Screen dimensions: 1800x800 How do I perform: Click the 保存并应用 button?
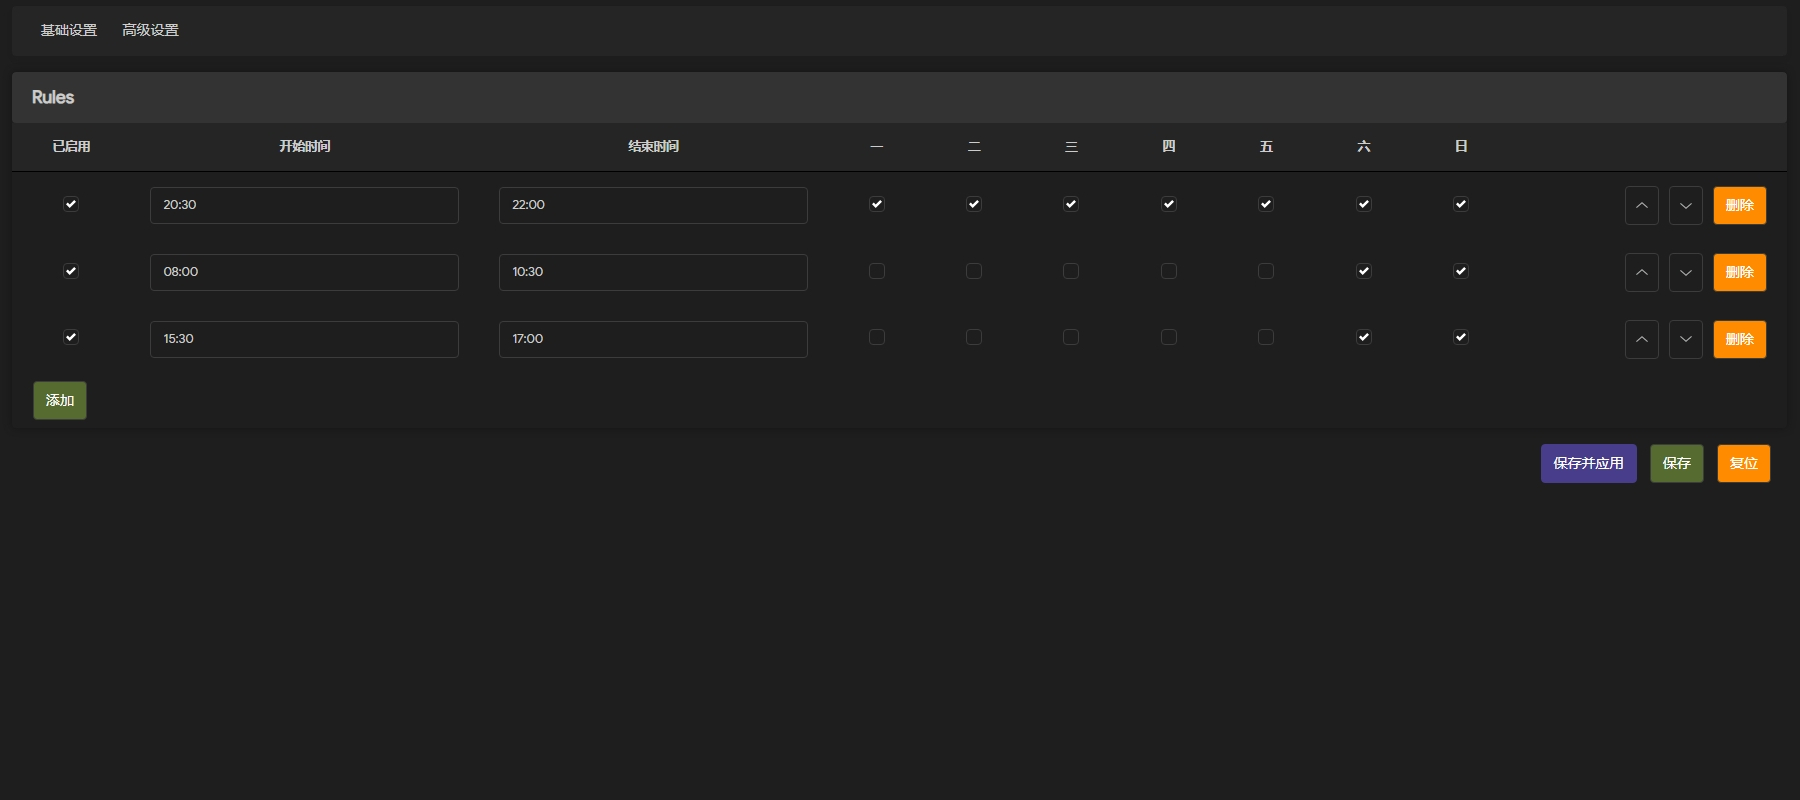[1588, 464]
